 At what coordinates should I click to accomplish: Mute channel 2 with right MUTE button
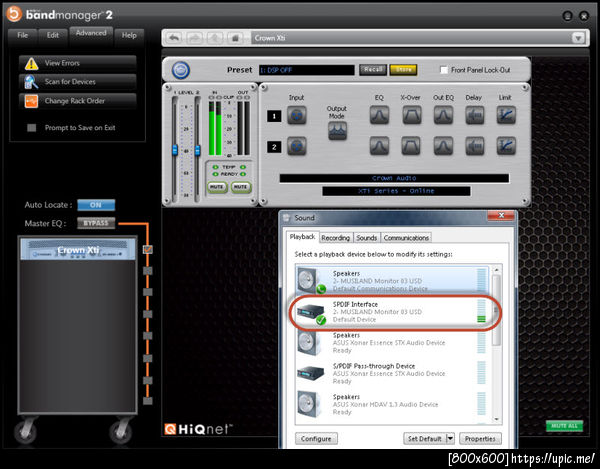[241, 187]
